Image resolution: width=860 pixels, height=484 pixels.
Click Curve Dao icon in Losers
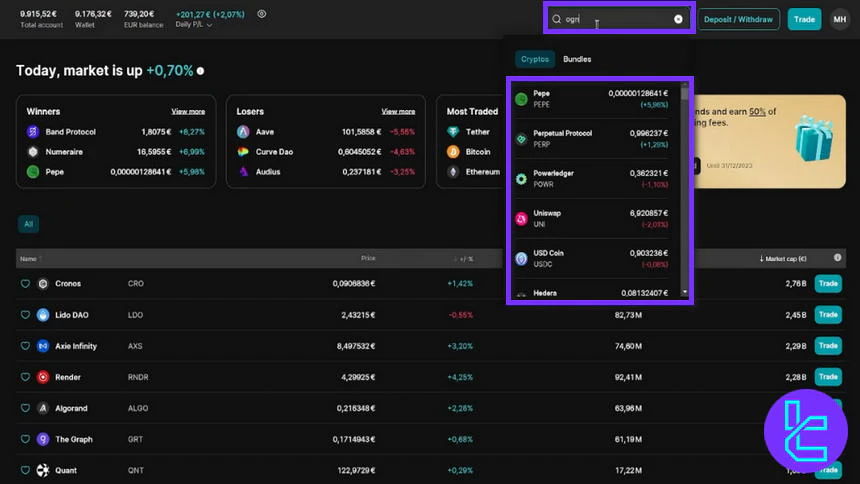pyautogui.click(x=243, y=152)
